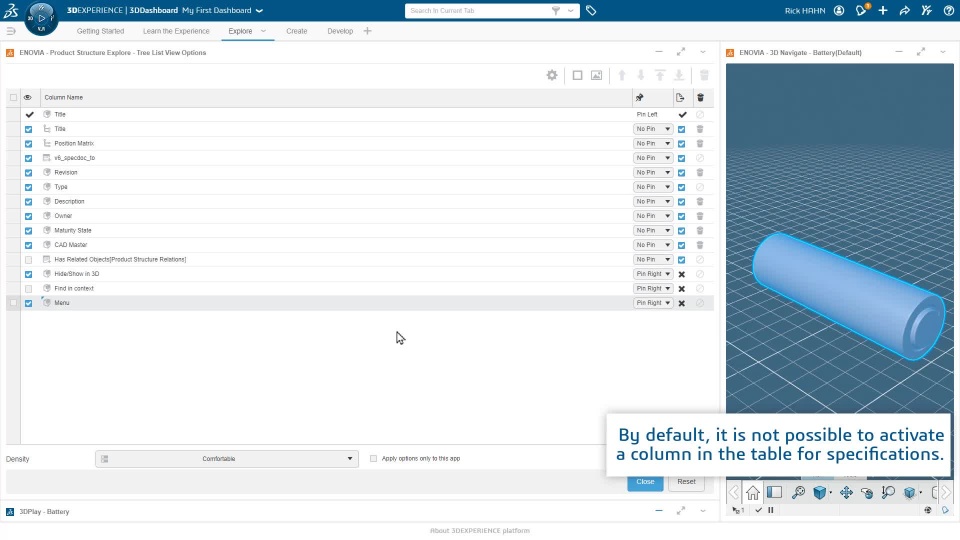The image size is (960, 540).
Task: Open the 3DEXPERIENCE compass
Action: click(41, 18)
